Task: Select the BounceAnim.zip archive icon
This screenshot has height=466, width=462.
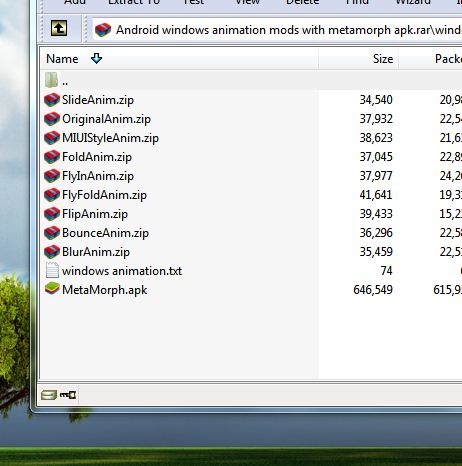Action: coord(52,233)
